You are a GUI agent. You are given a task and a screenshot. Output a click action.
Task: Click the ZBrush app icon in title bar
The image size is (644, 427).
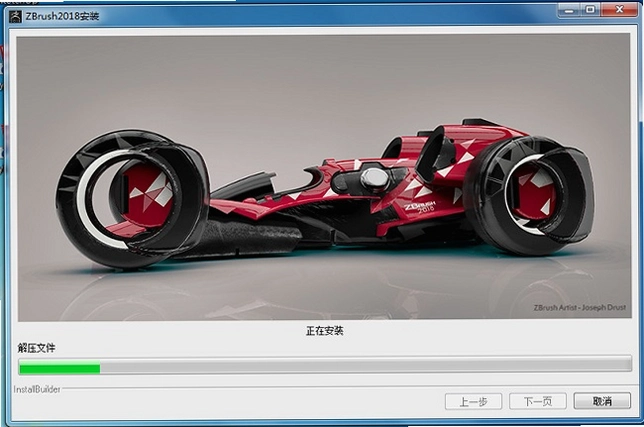[x=15, y=16]
